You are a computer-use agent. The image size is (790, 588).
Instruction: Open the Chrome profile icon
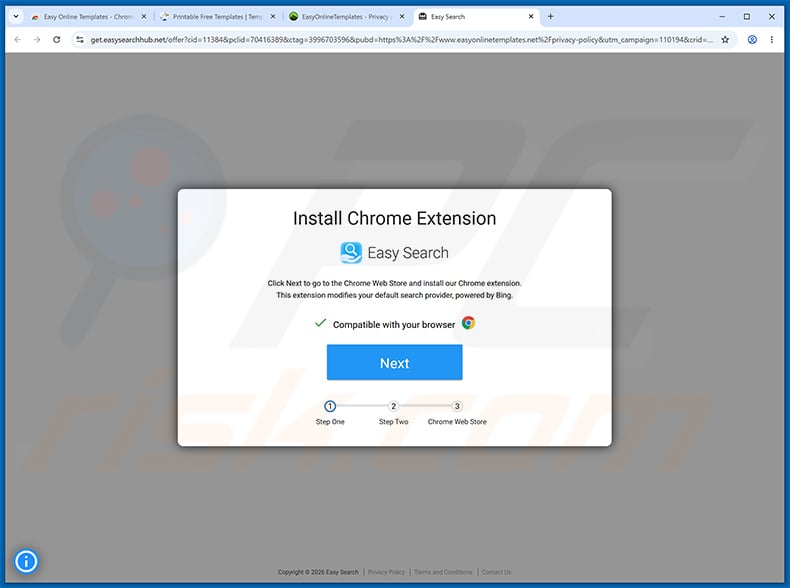[752, 39]
